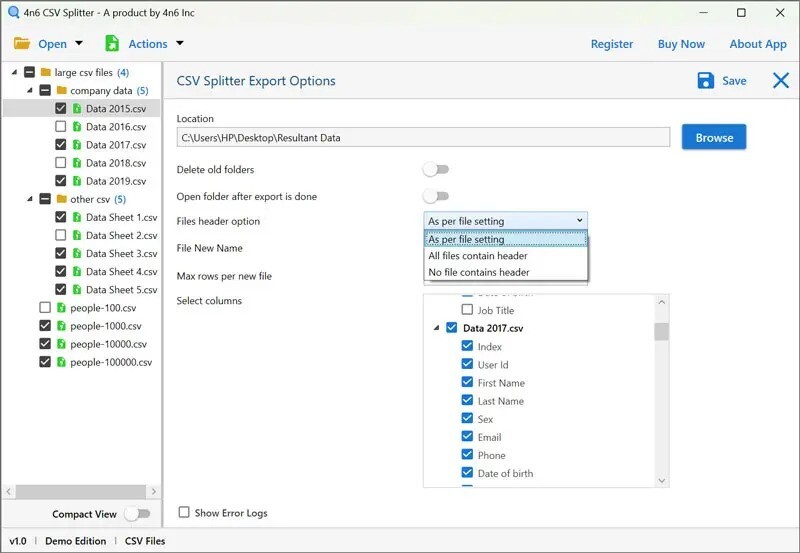
Task: Click columns list scroll up arrow
Action: click(x=662, y=302)
